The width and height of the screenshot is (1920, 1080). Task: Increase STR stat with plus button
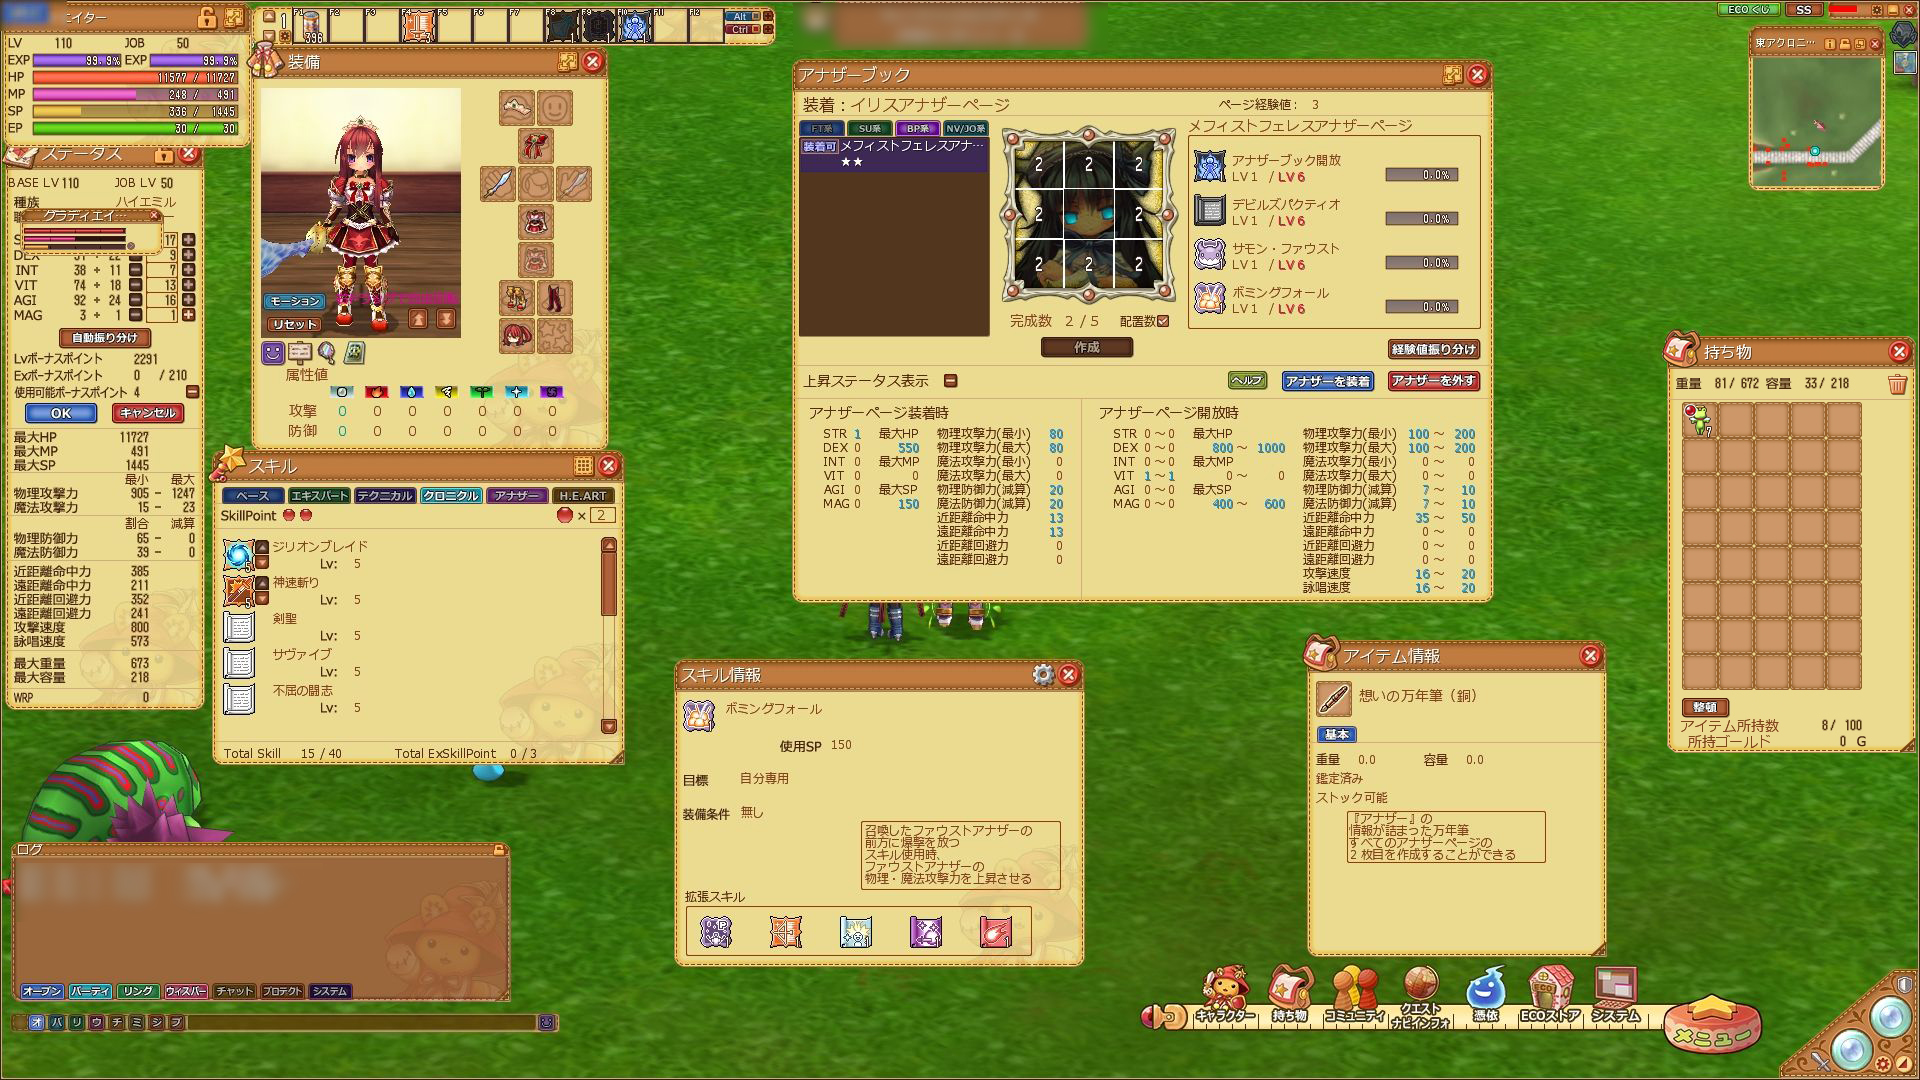pos(188,240)
